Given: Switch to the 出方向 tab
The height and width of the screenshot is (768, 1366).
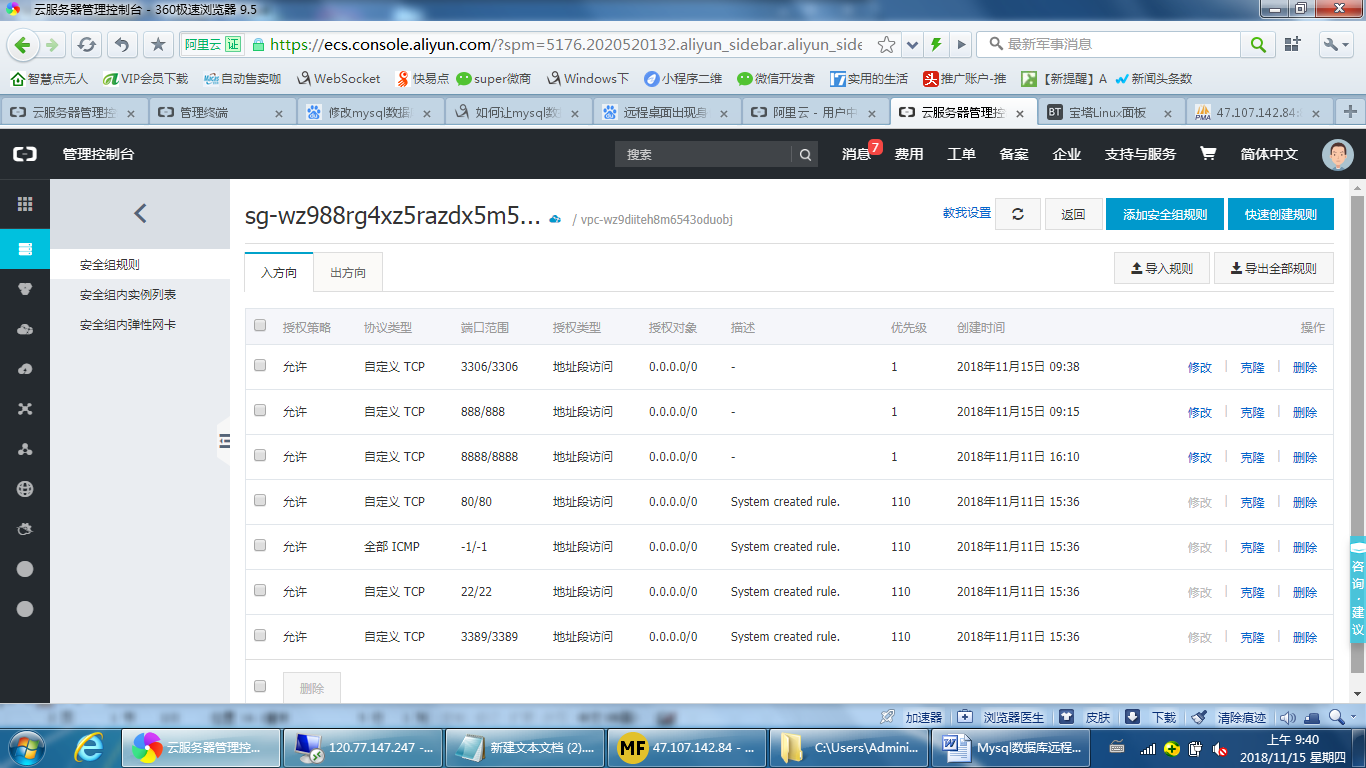Looking at the screenshot, I should point(348,272).
